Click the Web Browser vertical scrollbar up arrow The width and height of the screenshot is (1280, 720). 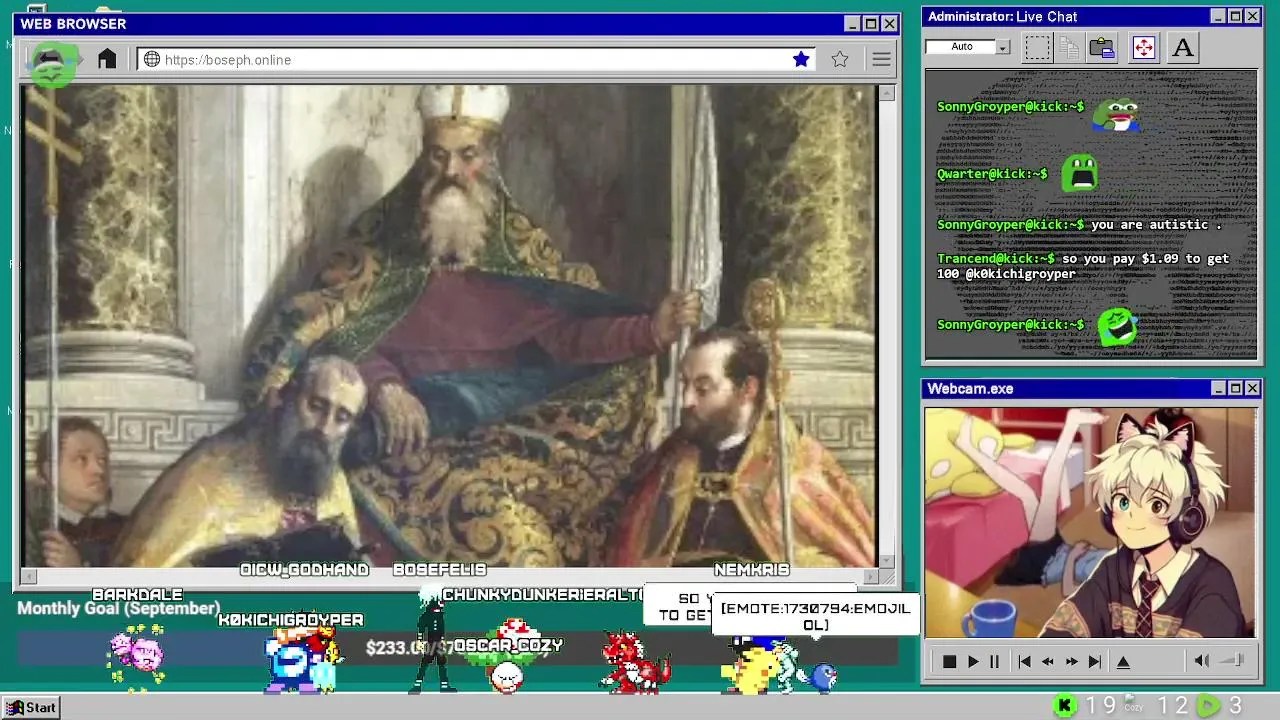(886, 93)
